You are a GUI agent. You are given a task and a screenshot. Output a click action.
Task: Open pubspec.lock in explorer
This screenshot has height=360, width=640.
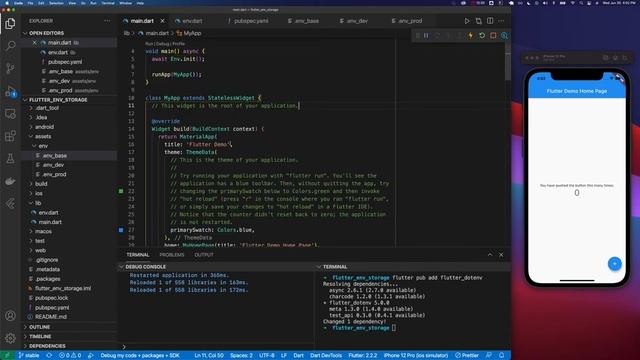click(x=51, y=298)
